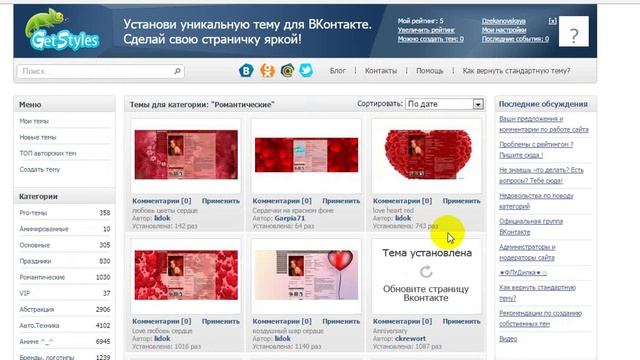Open 'Мои темы' in the menu
This screenshot has width=640, height=360.
coord(34,121)
